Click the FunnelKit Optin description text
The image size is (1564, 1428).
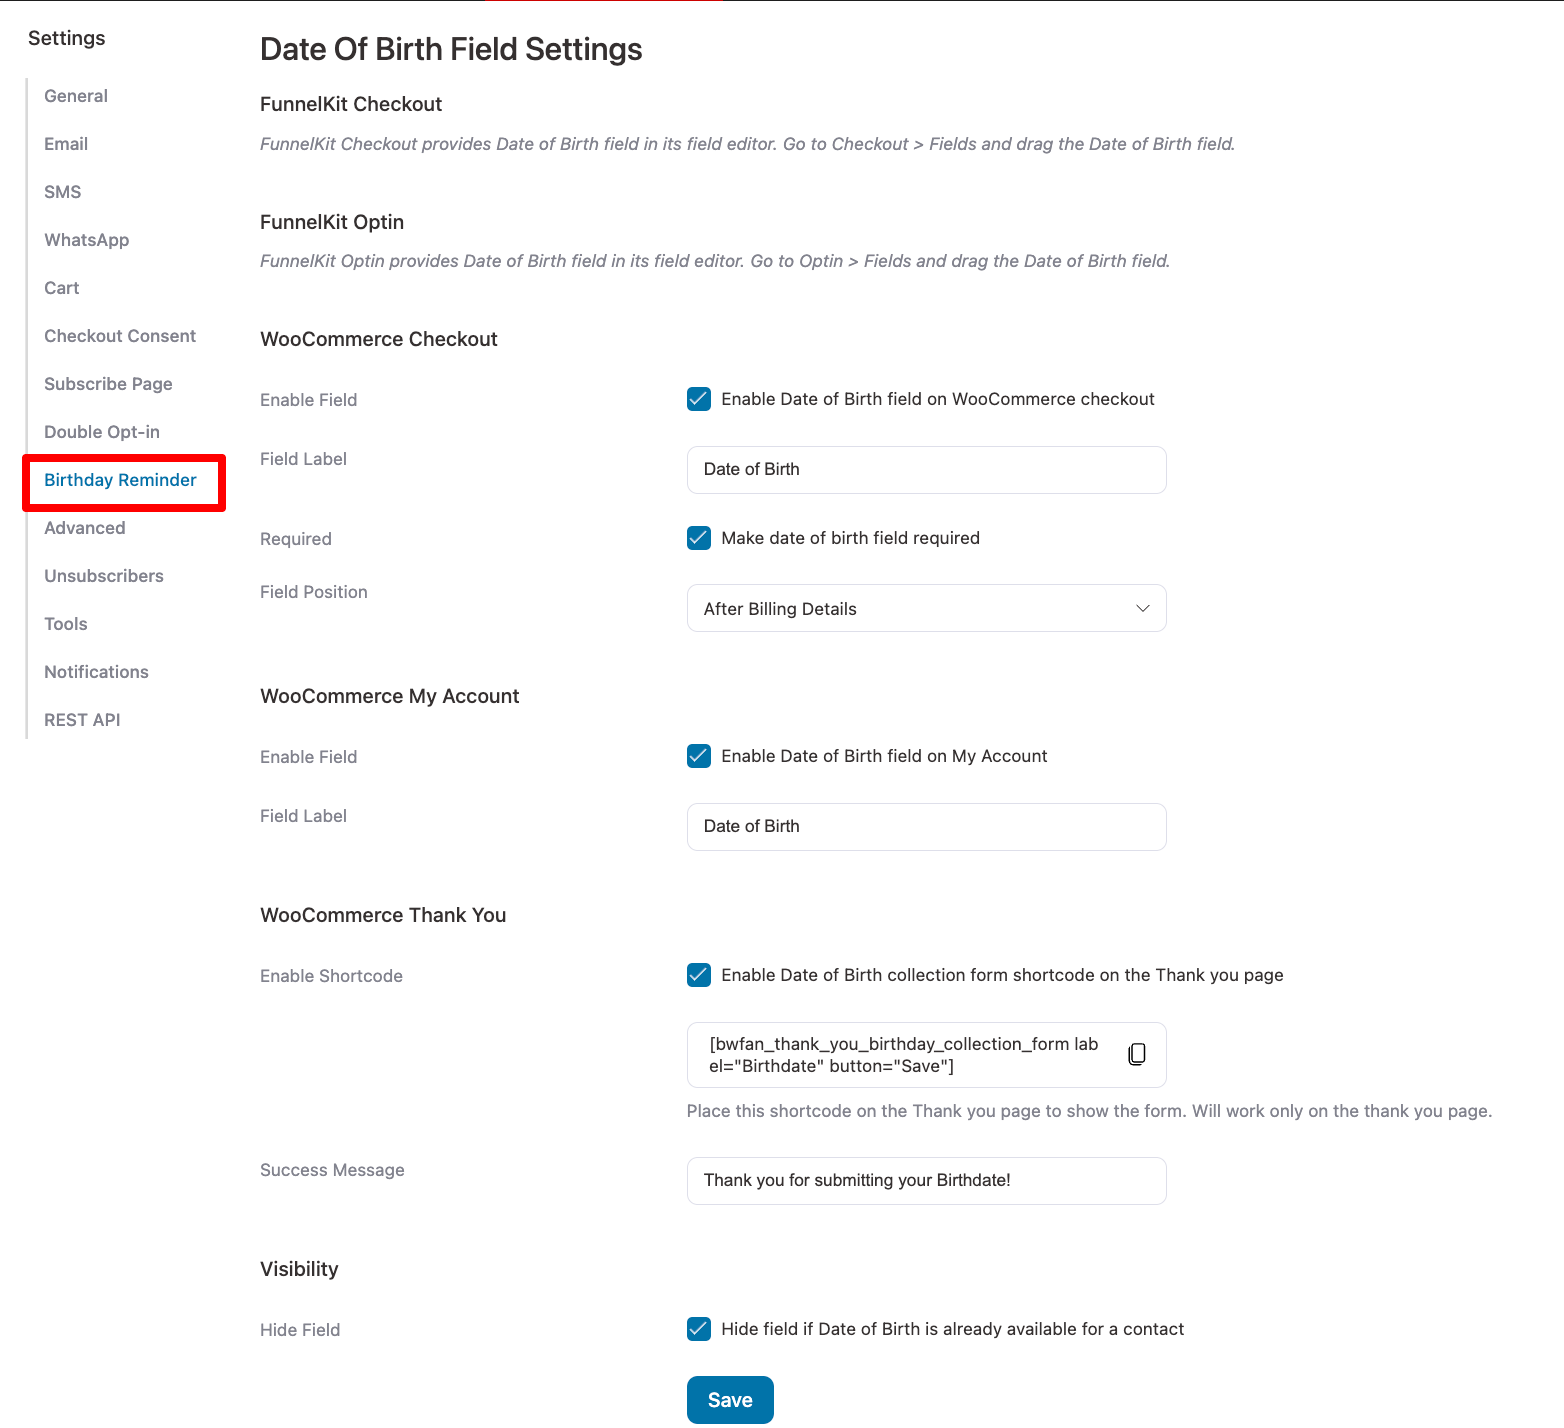coord(715,261)
